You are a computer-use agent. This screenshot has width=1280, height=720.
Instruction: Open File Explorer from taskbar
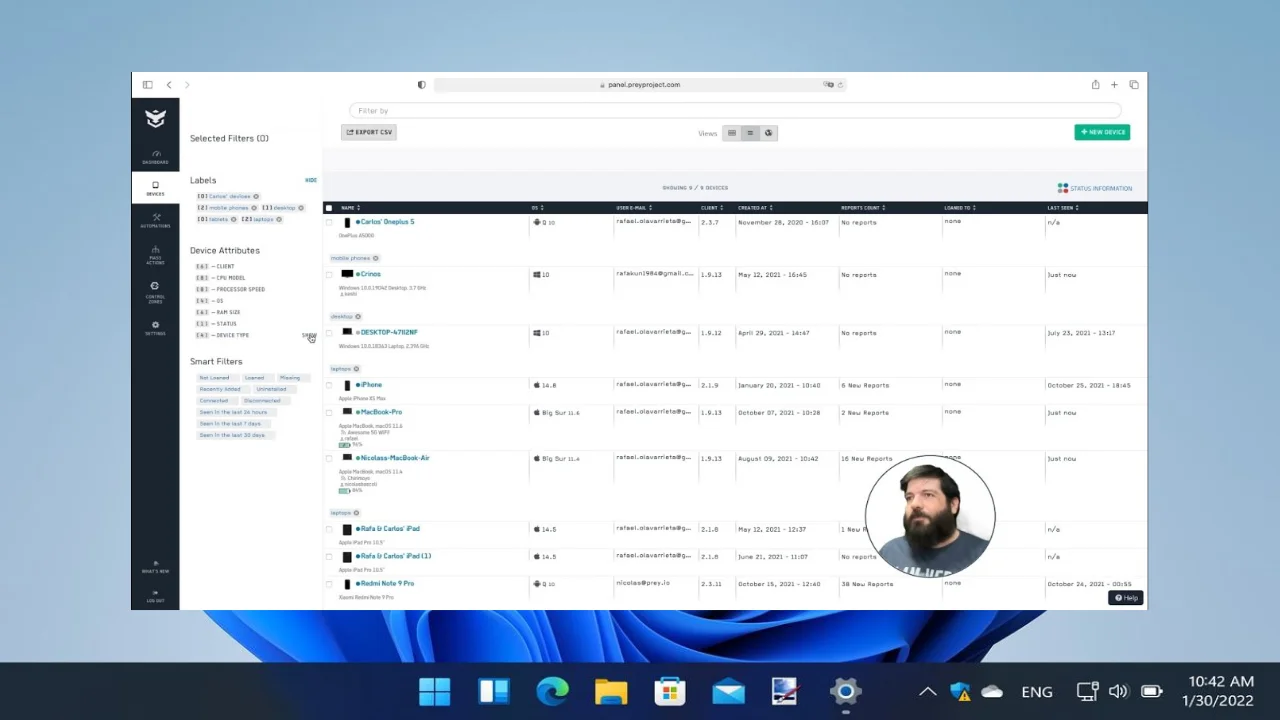(x=611, y=691)
